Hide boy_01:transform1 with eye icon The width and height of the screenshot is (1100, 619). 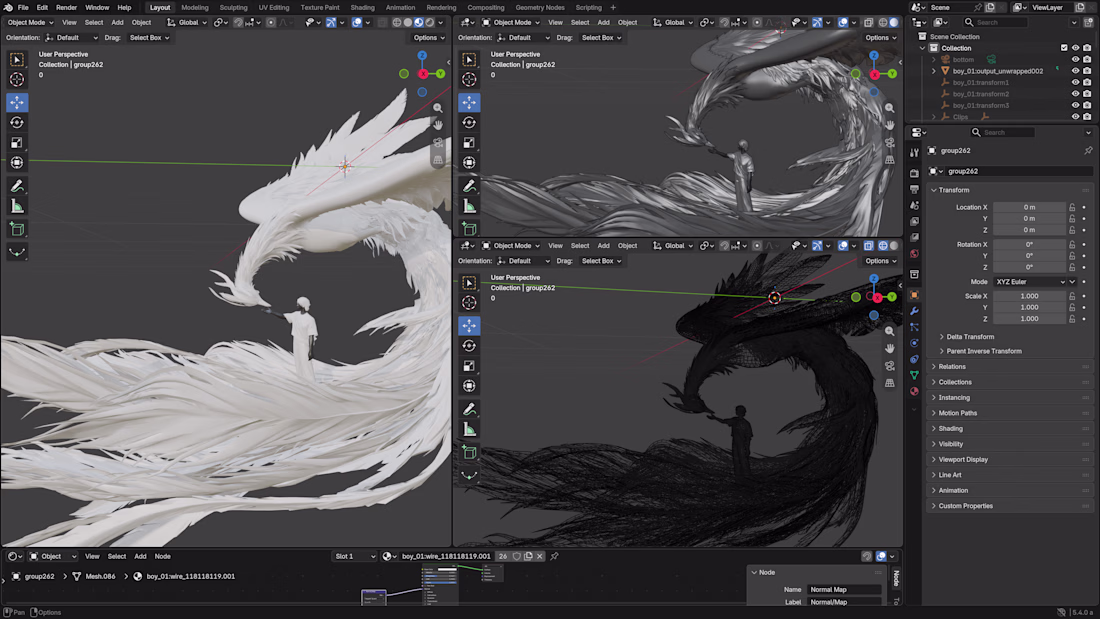click(1075, 83)
